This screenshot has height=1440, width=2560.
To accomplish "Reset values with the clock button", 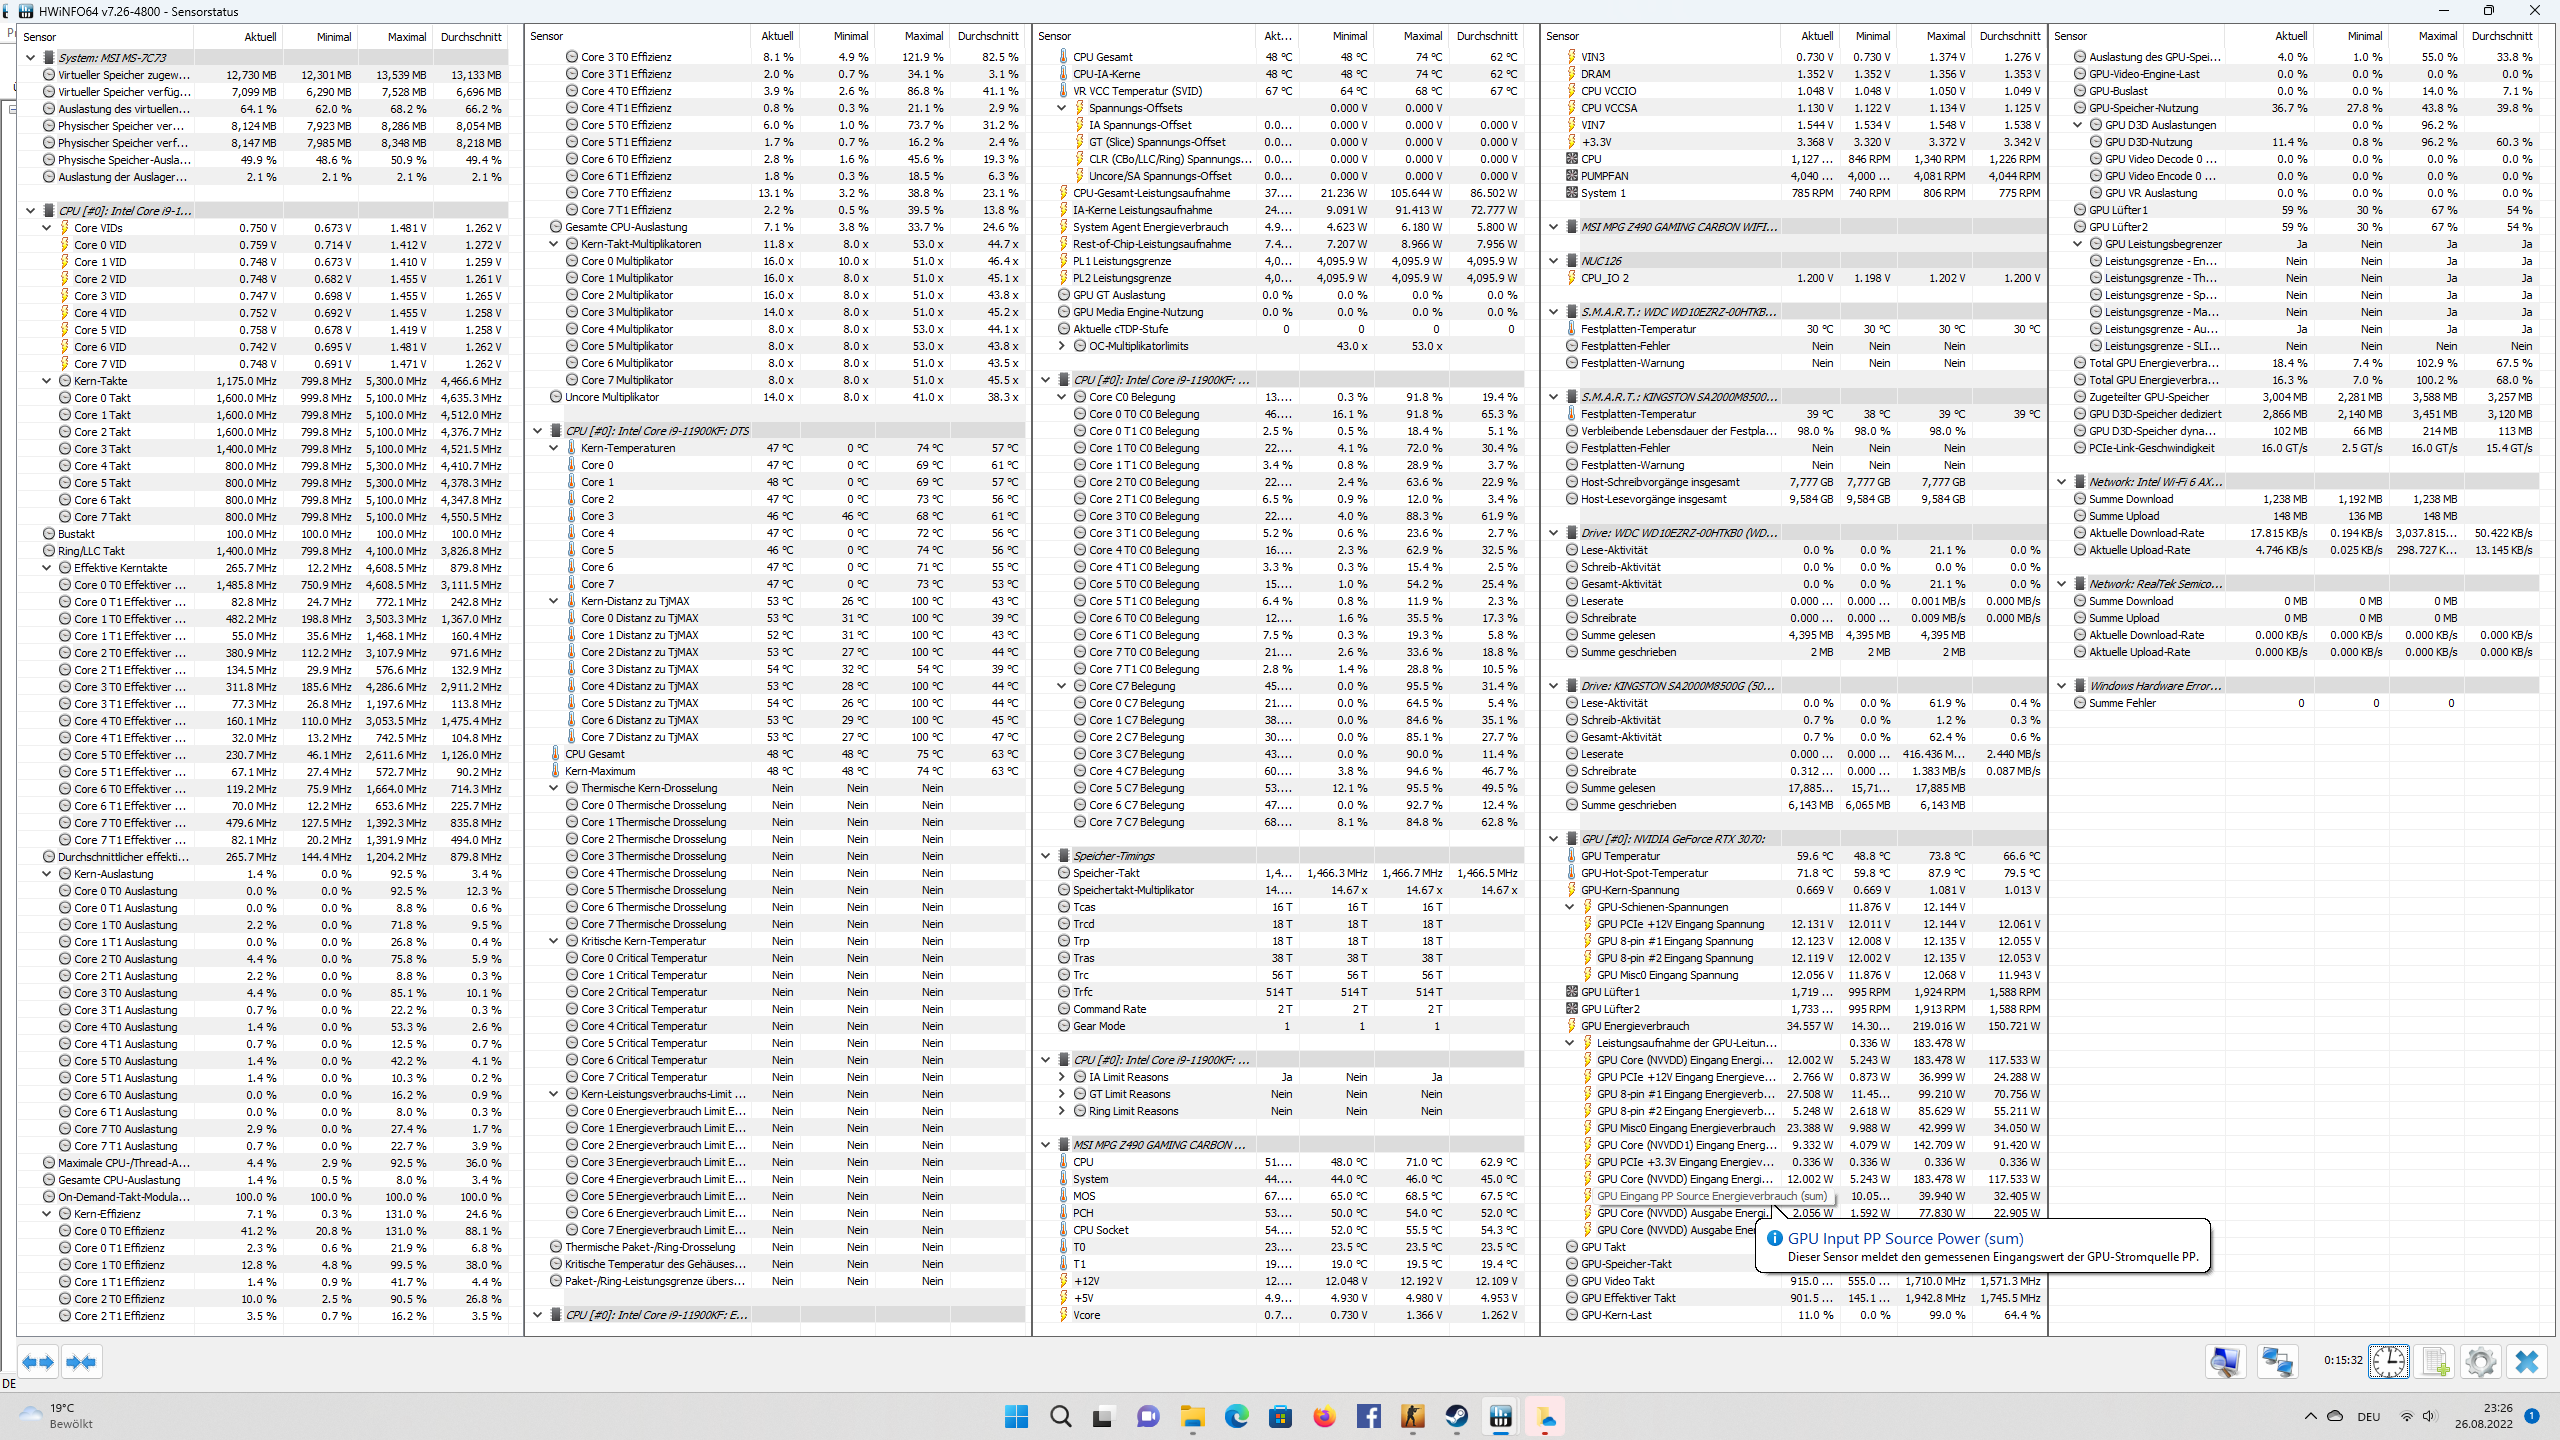I will coord(2389,1362).
